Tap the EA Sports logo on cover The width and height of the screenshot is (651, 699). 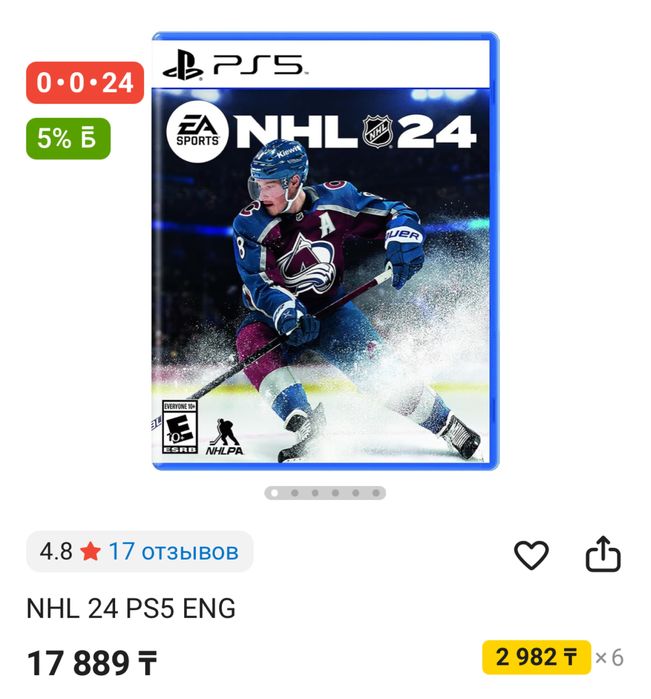198,132
